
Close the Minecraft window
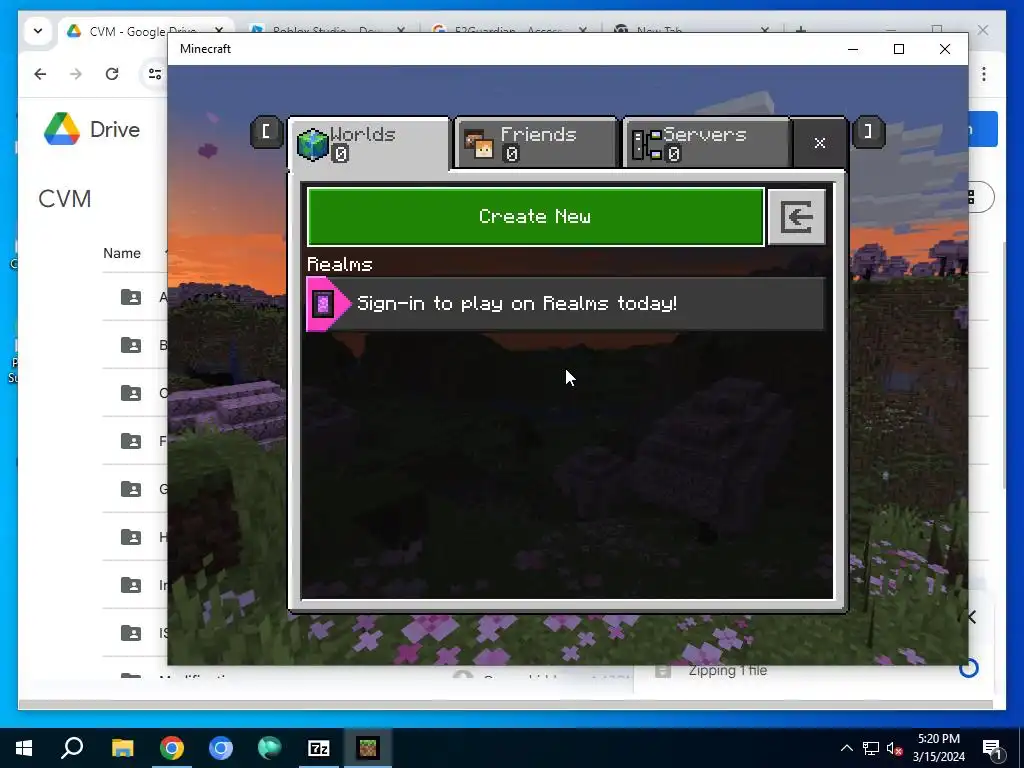944,49
